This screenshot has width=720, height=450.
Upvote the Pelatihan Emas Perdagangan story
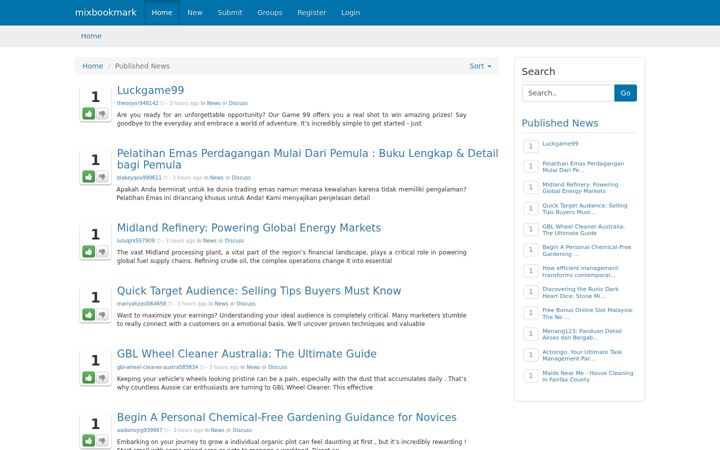click(89, 176)
